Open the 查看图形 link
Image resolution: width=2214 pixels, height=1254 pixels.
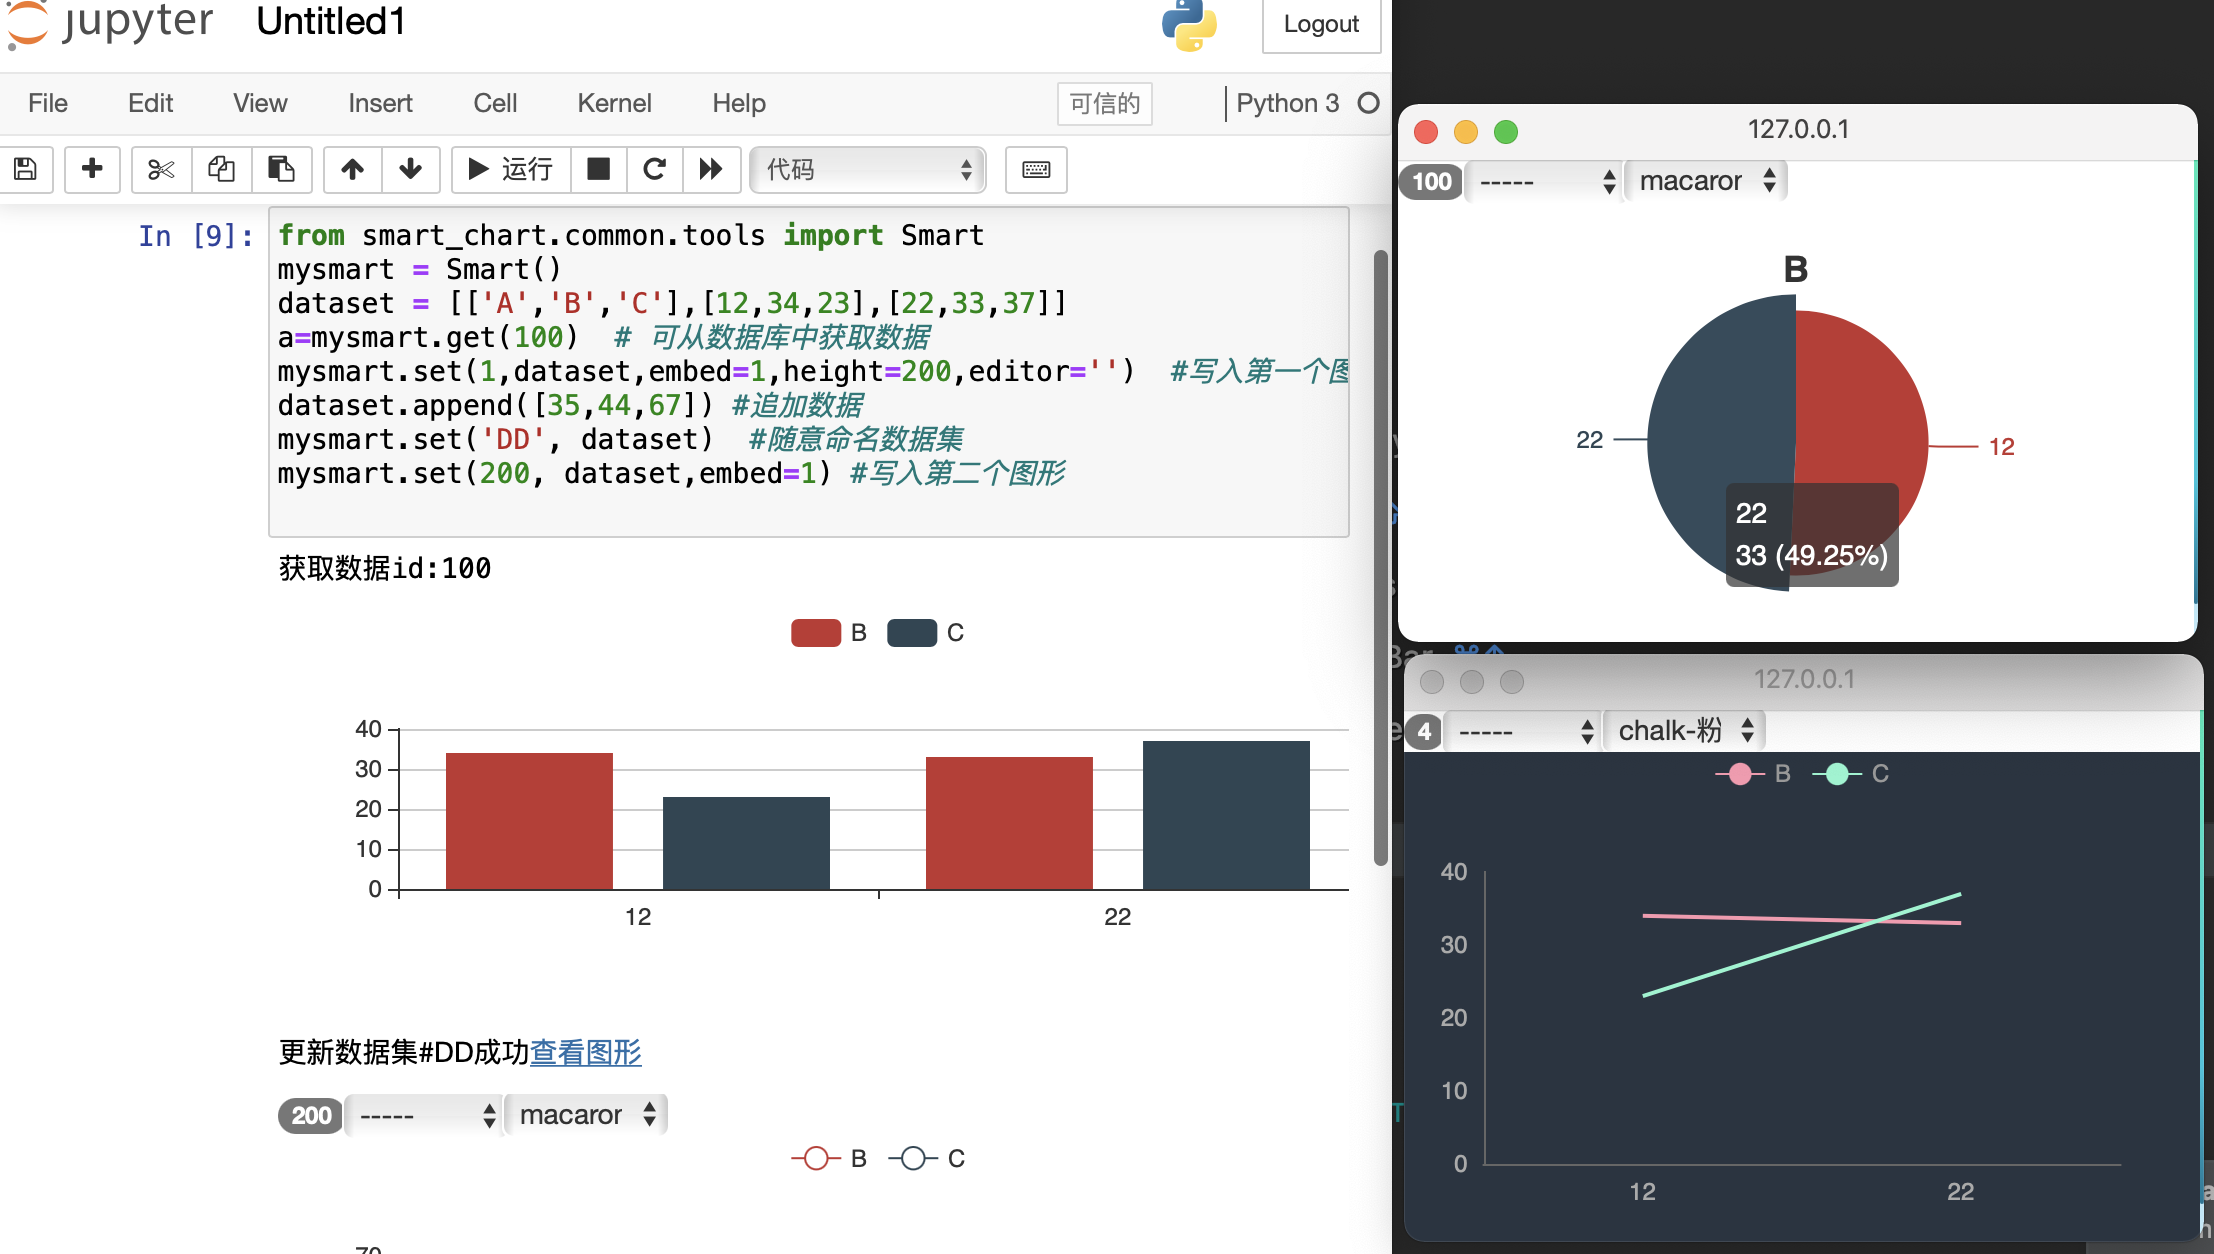pos(585,1052)
